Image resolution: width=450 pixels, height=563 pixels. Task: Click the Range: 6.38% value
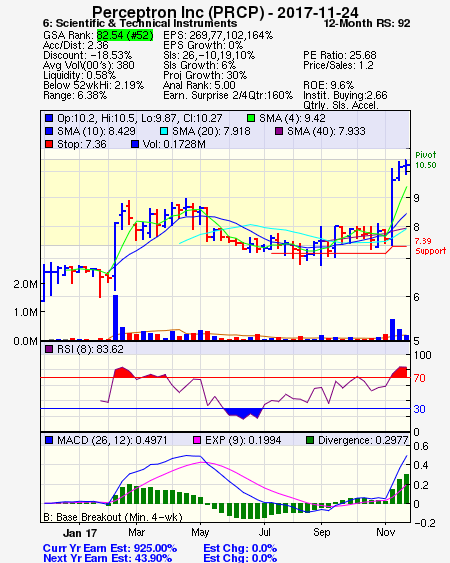pyautogui.click(x=75, y=96)
